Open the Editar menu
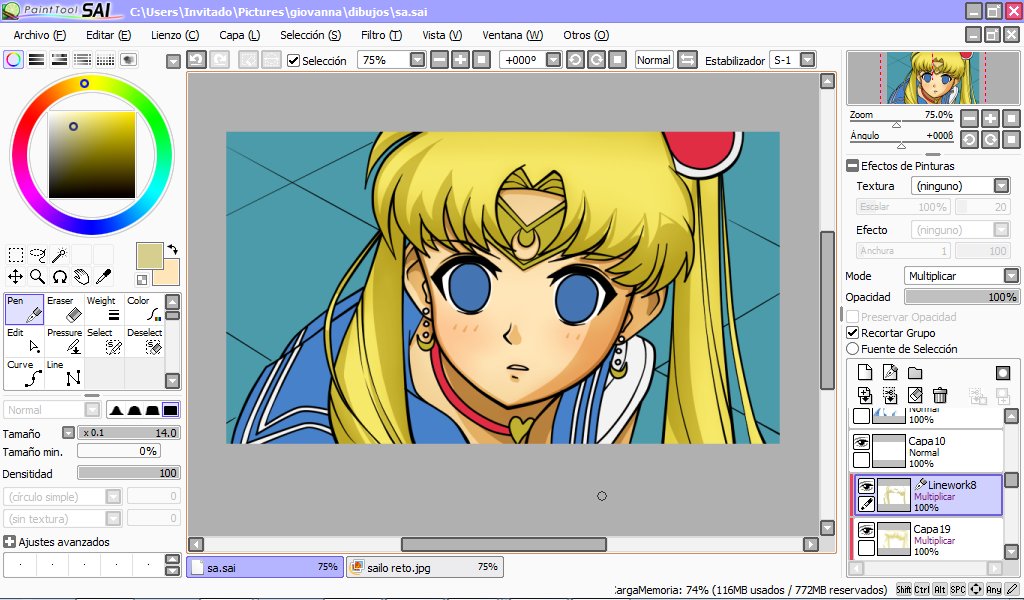1024x600 pixels. point(108,35)
